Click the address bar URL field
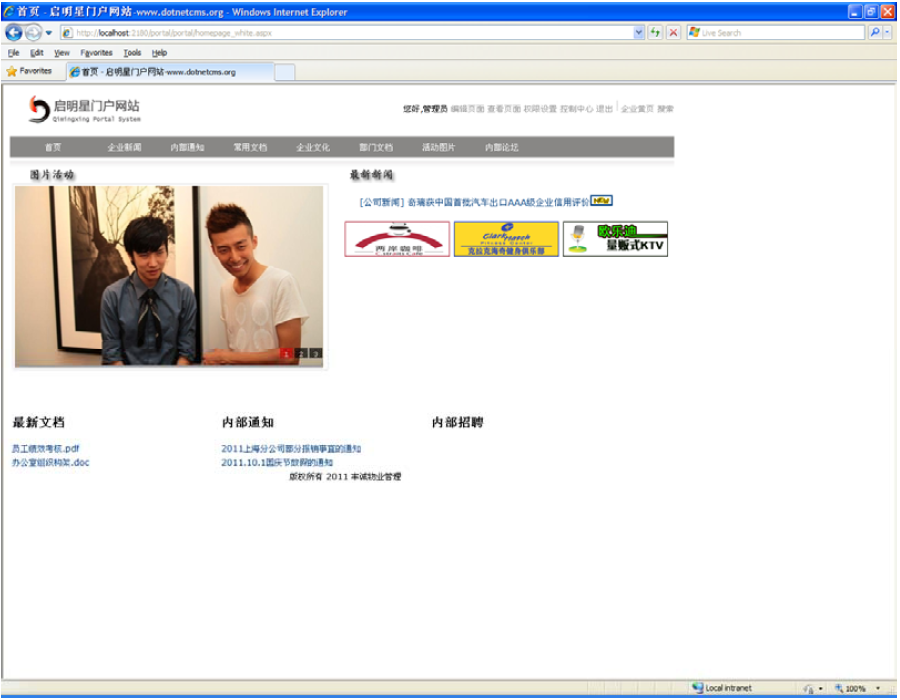The height and width of the screenshot is (700, 900). click(x=346, y=33)
